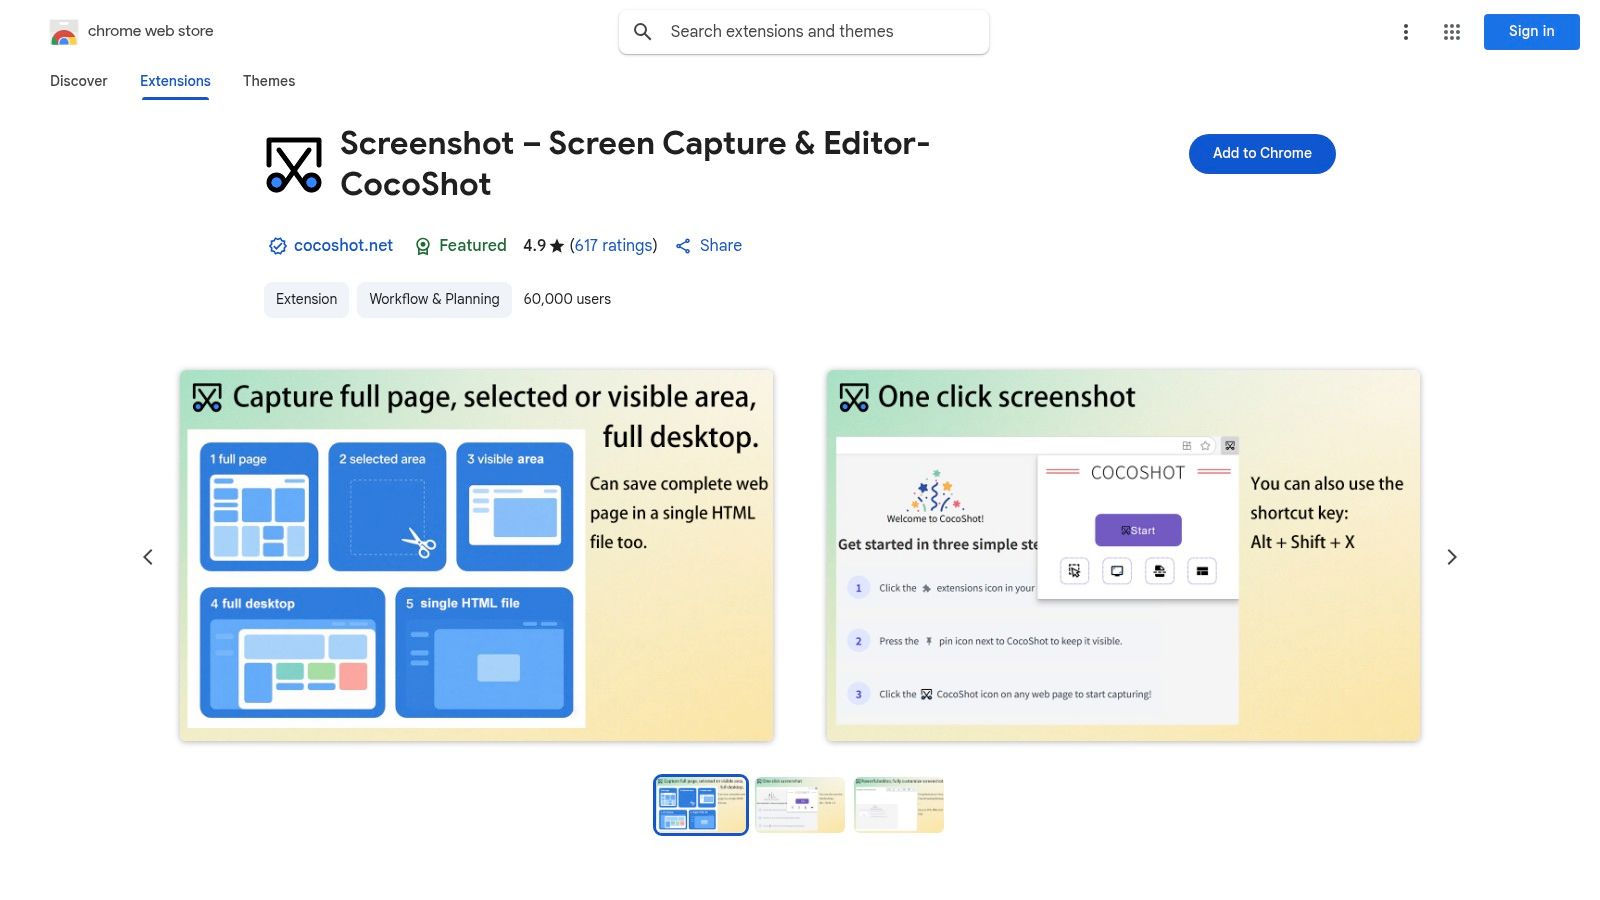Screen dimensions: 1600x900
Task: Switch to the Themes tab
Action: 269,81
